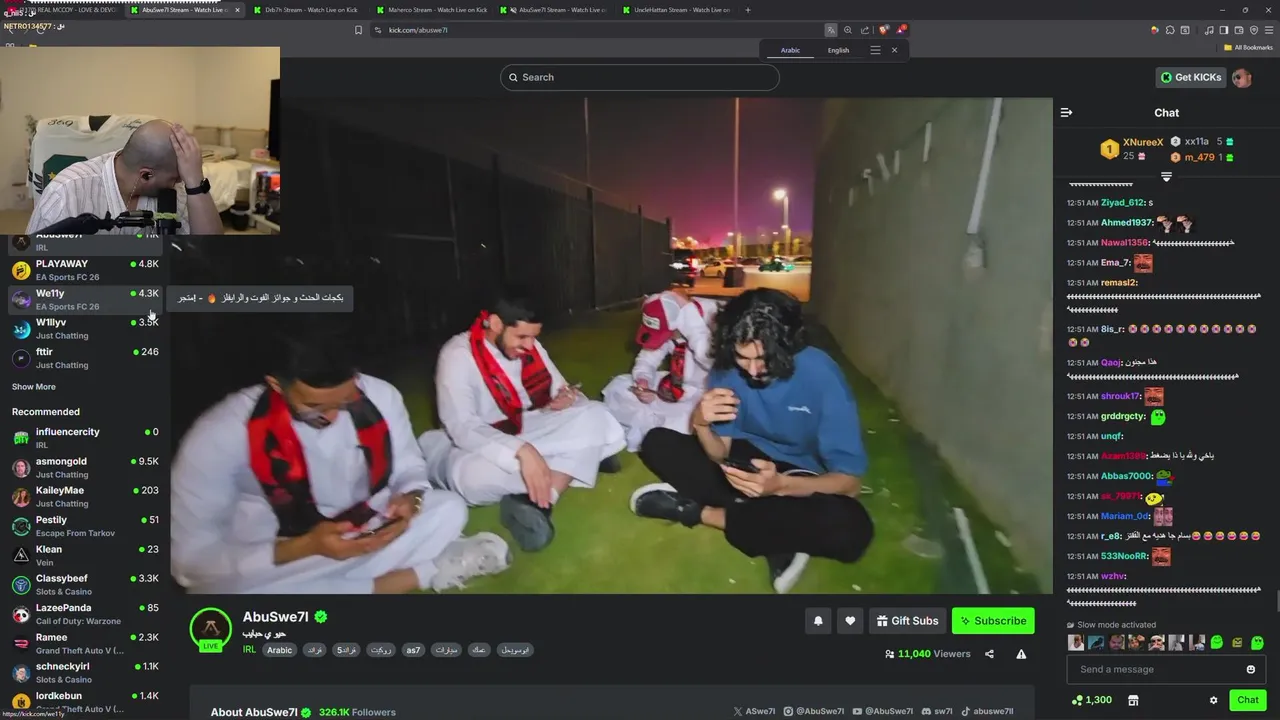The width and height of the screenshot is (1280, 720).
Task: Click the share page icon in address bar
Action: pyautogui.click(x=864, y=30)
